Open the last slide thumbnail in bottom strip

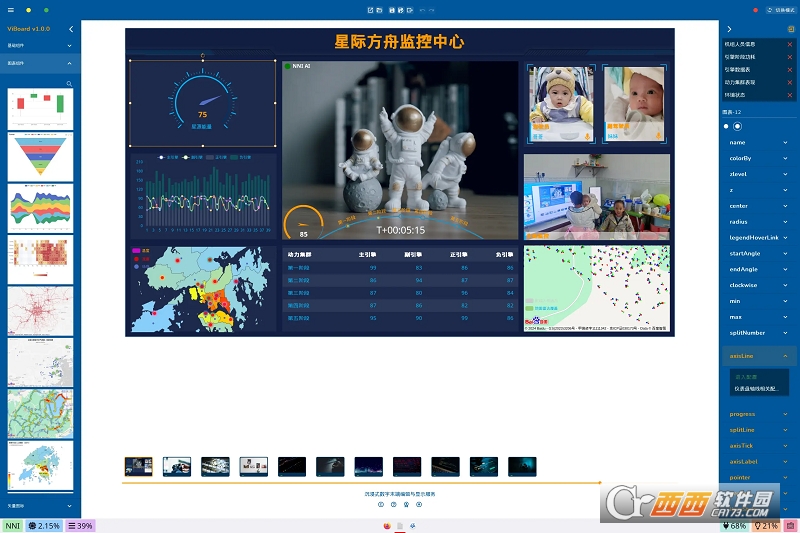522,467
